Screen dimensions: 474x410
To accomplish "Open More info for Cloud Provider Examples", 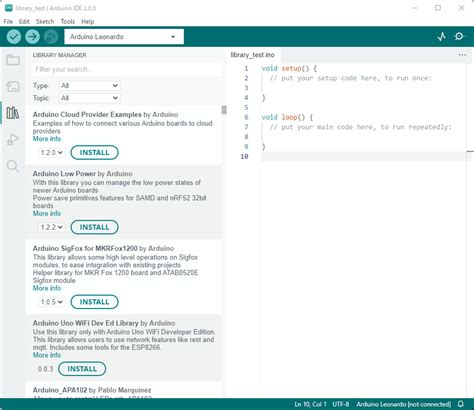I will pos(47,139).
